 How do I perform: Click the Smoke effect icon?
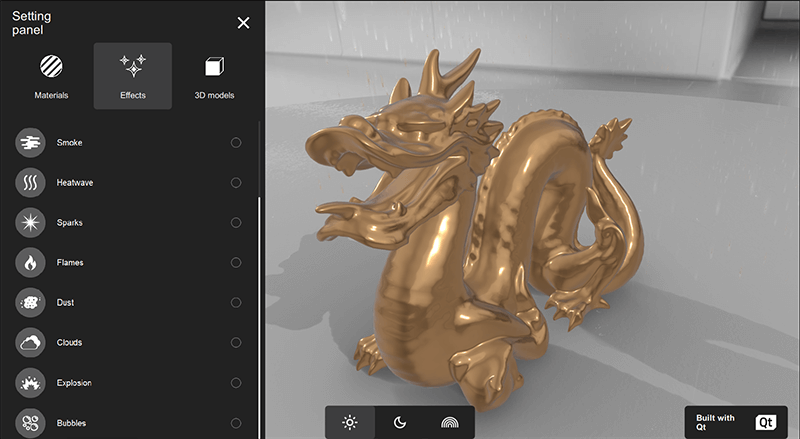(x=30, y=143)
